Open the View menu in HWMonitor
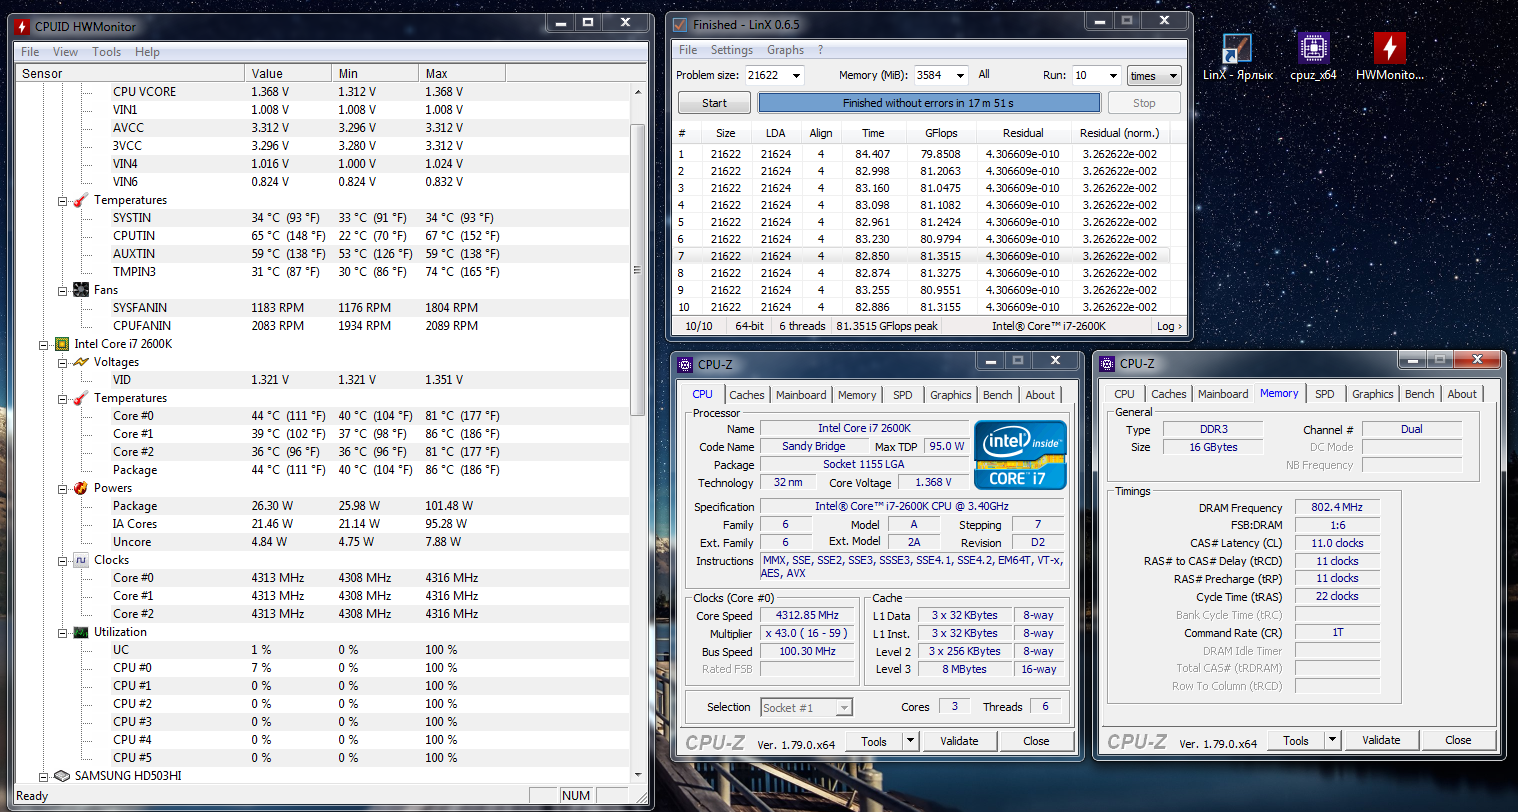 tap(65, 52)
